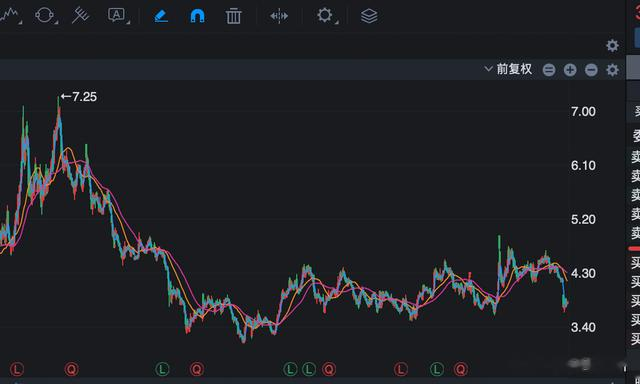Click the first green L event marker
Image resolution: width=640 pixels, height=384 pixels.
(x=162, y=369)
